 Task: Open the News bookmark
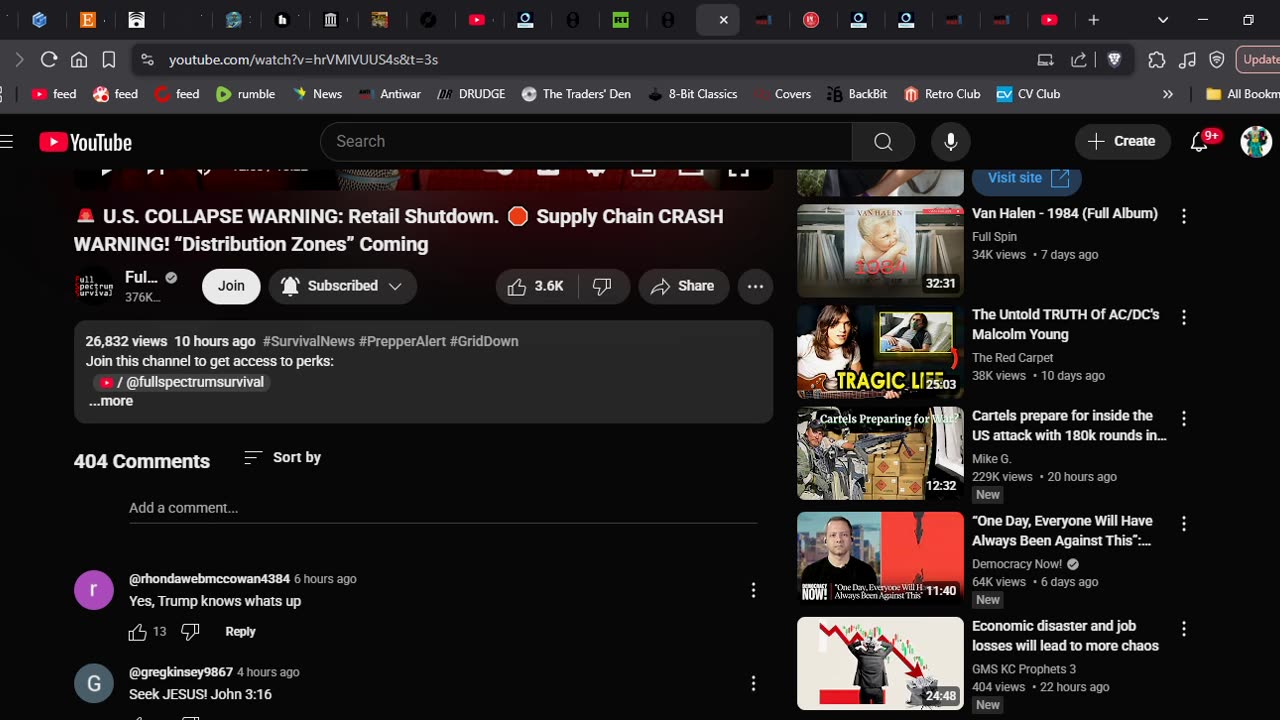[x=317, y=94]
